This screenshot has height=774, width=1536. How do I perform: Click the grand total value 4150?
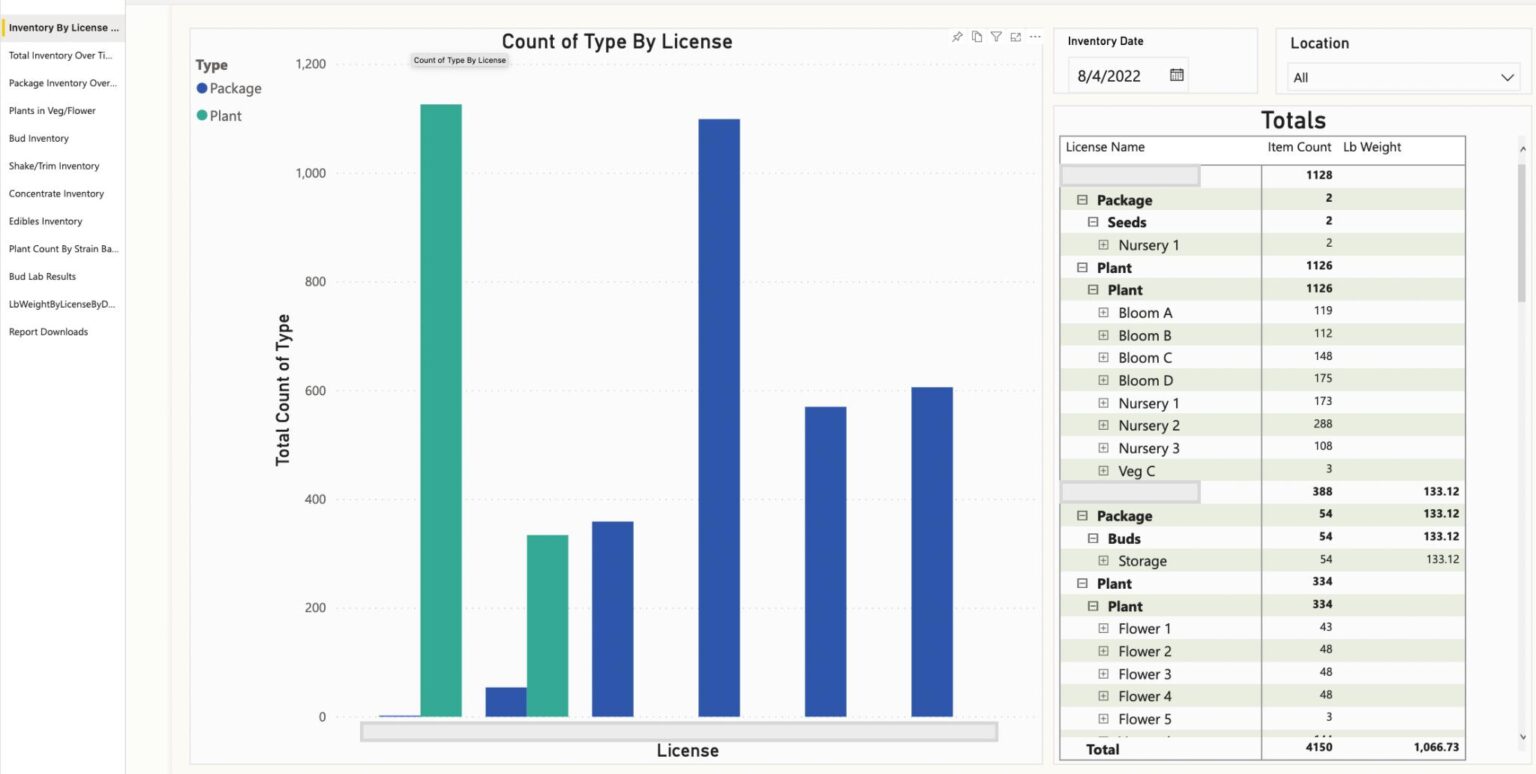(x=1318, y=748)
